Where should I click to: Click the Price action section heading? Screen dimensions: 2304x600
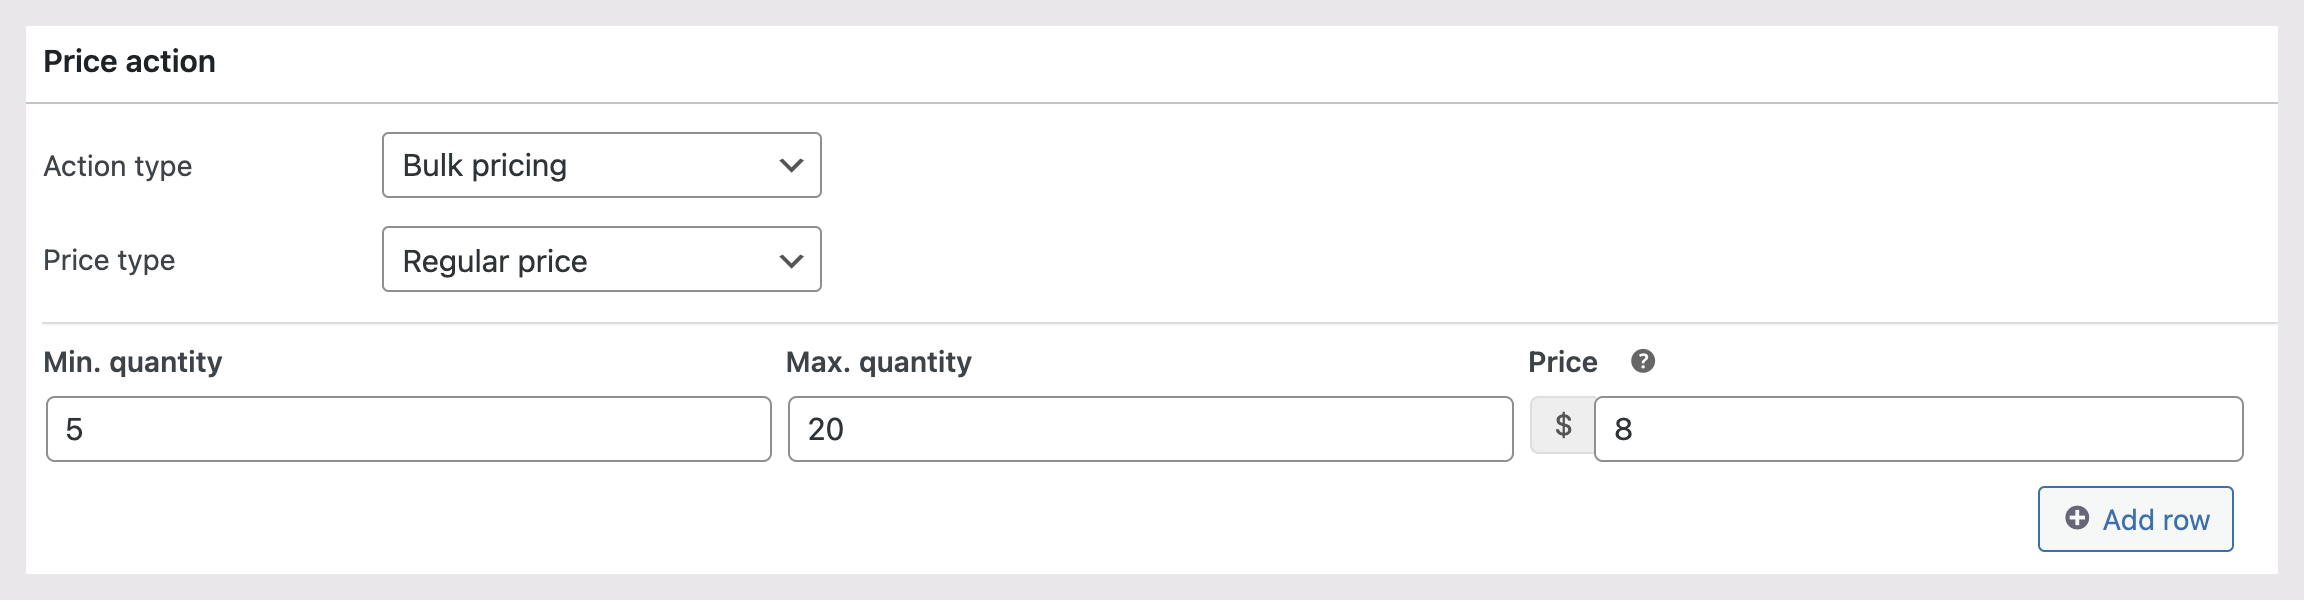(129, 62)
